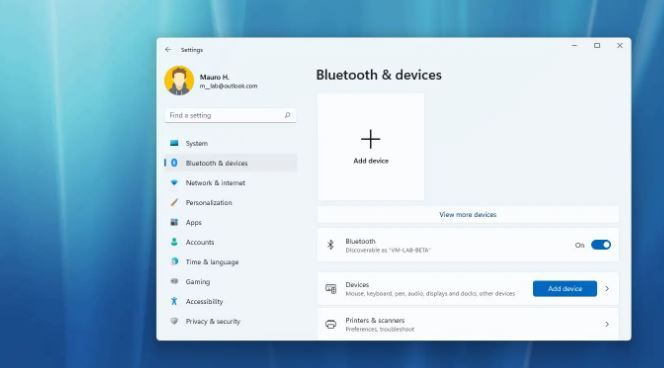Click the System monitor icon
664x368 pixels.
point(174,143)
